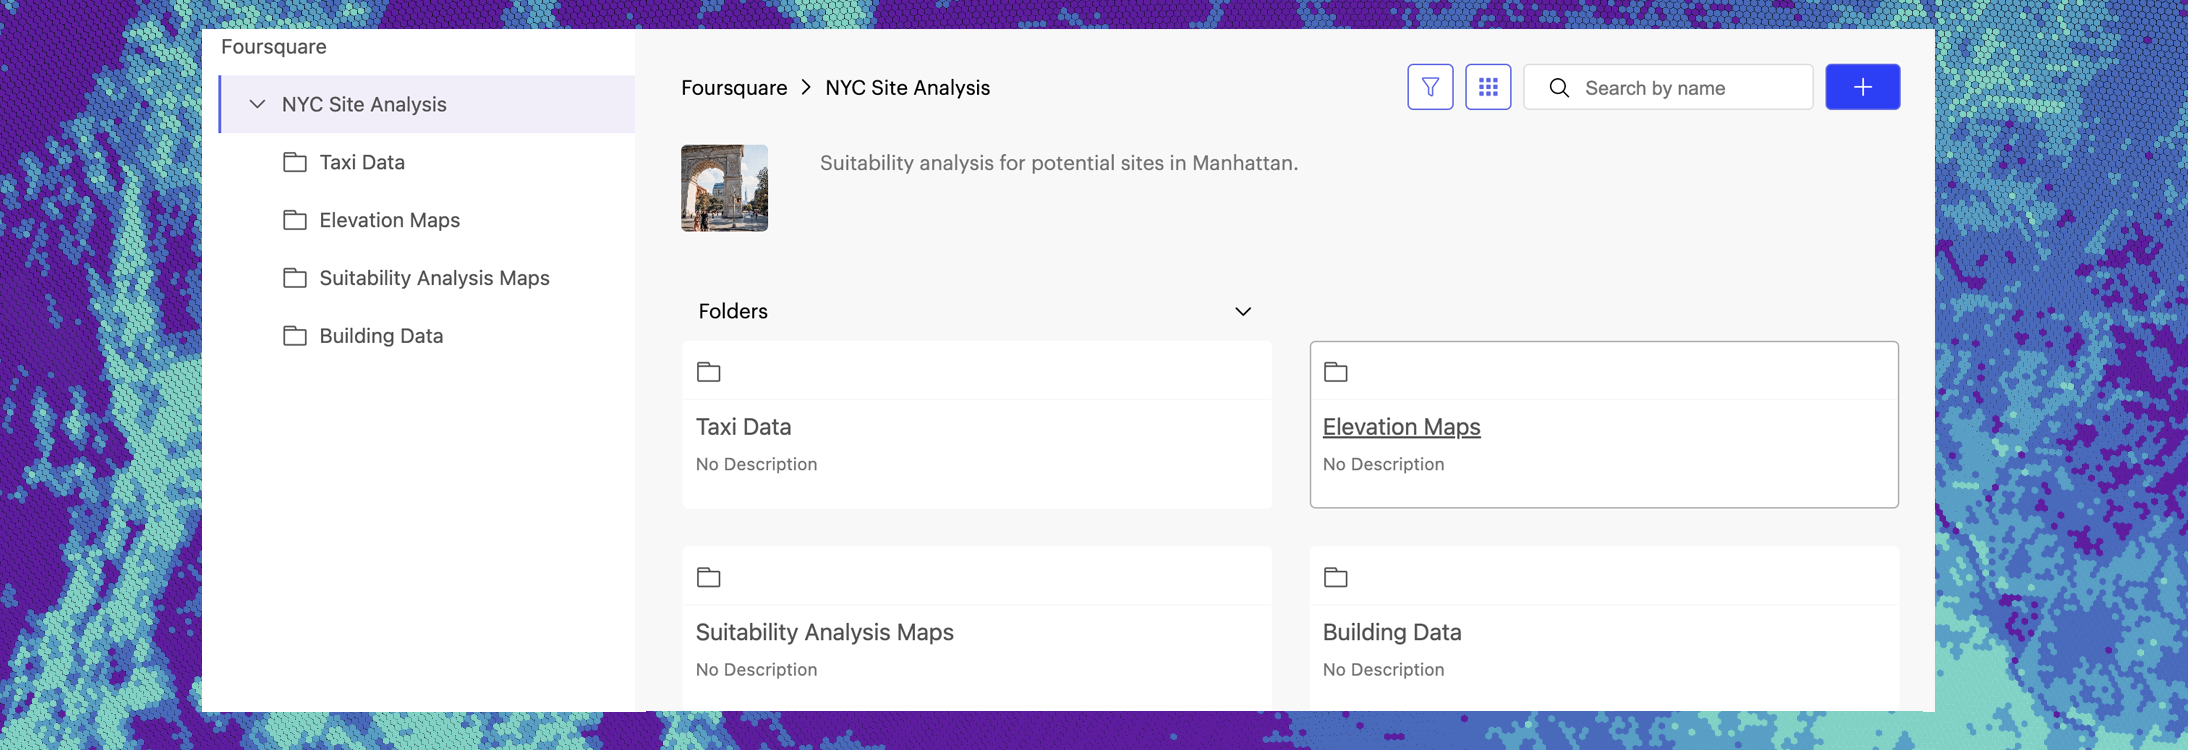Viewport: 2188px width, 750px height.
Task: Click Foursquare title atop sidebar
Action: coord(274,47)
